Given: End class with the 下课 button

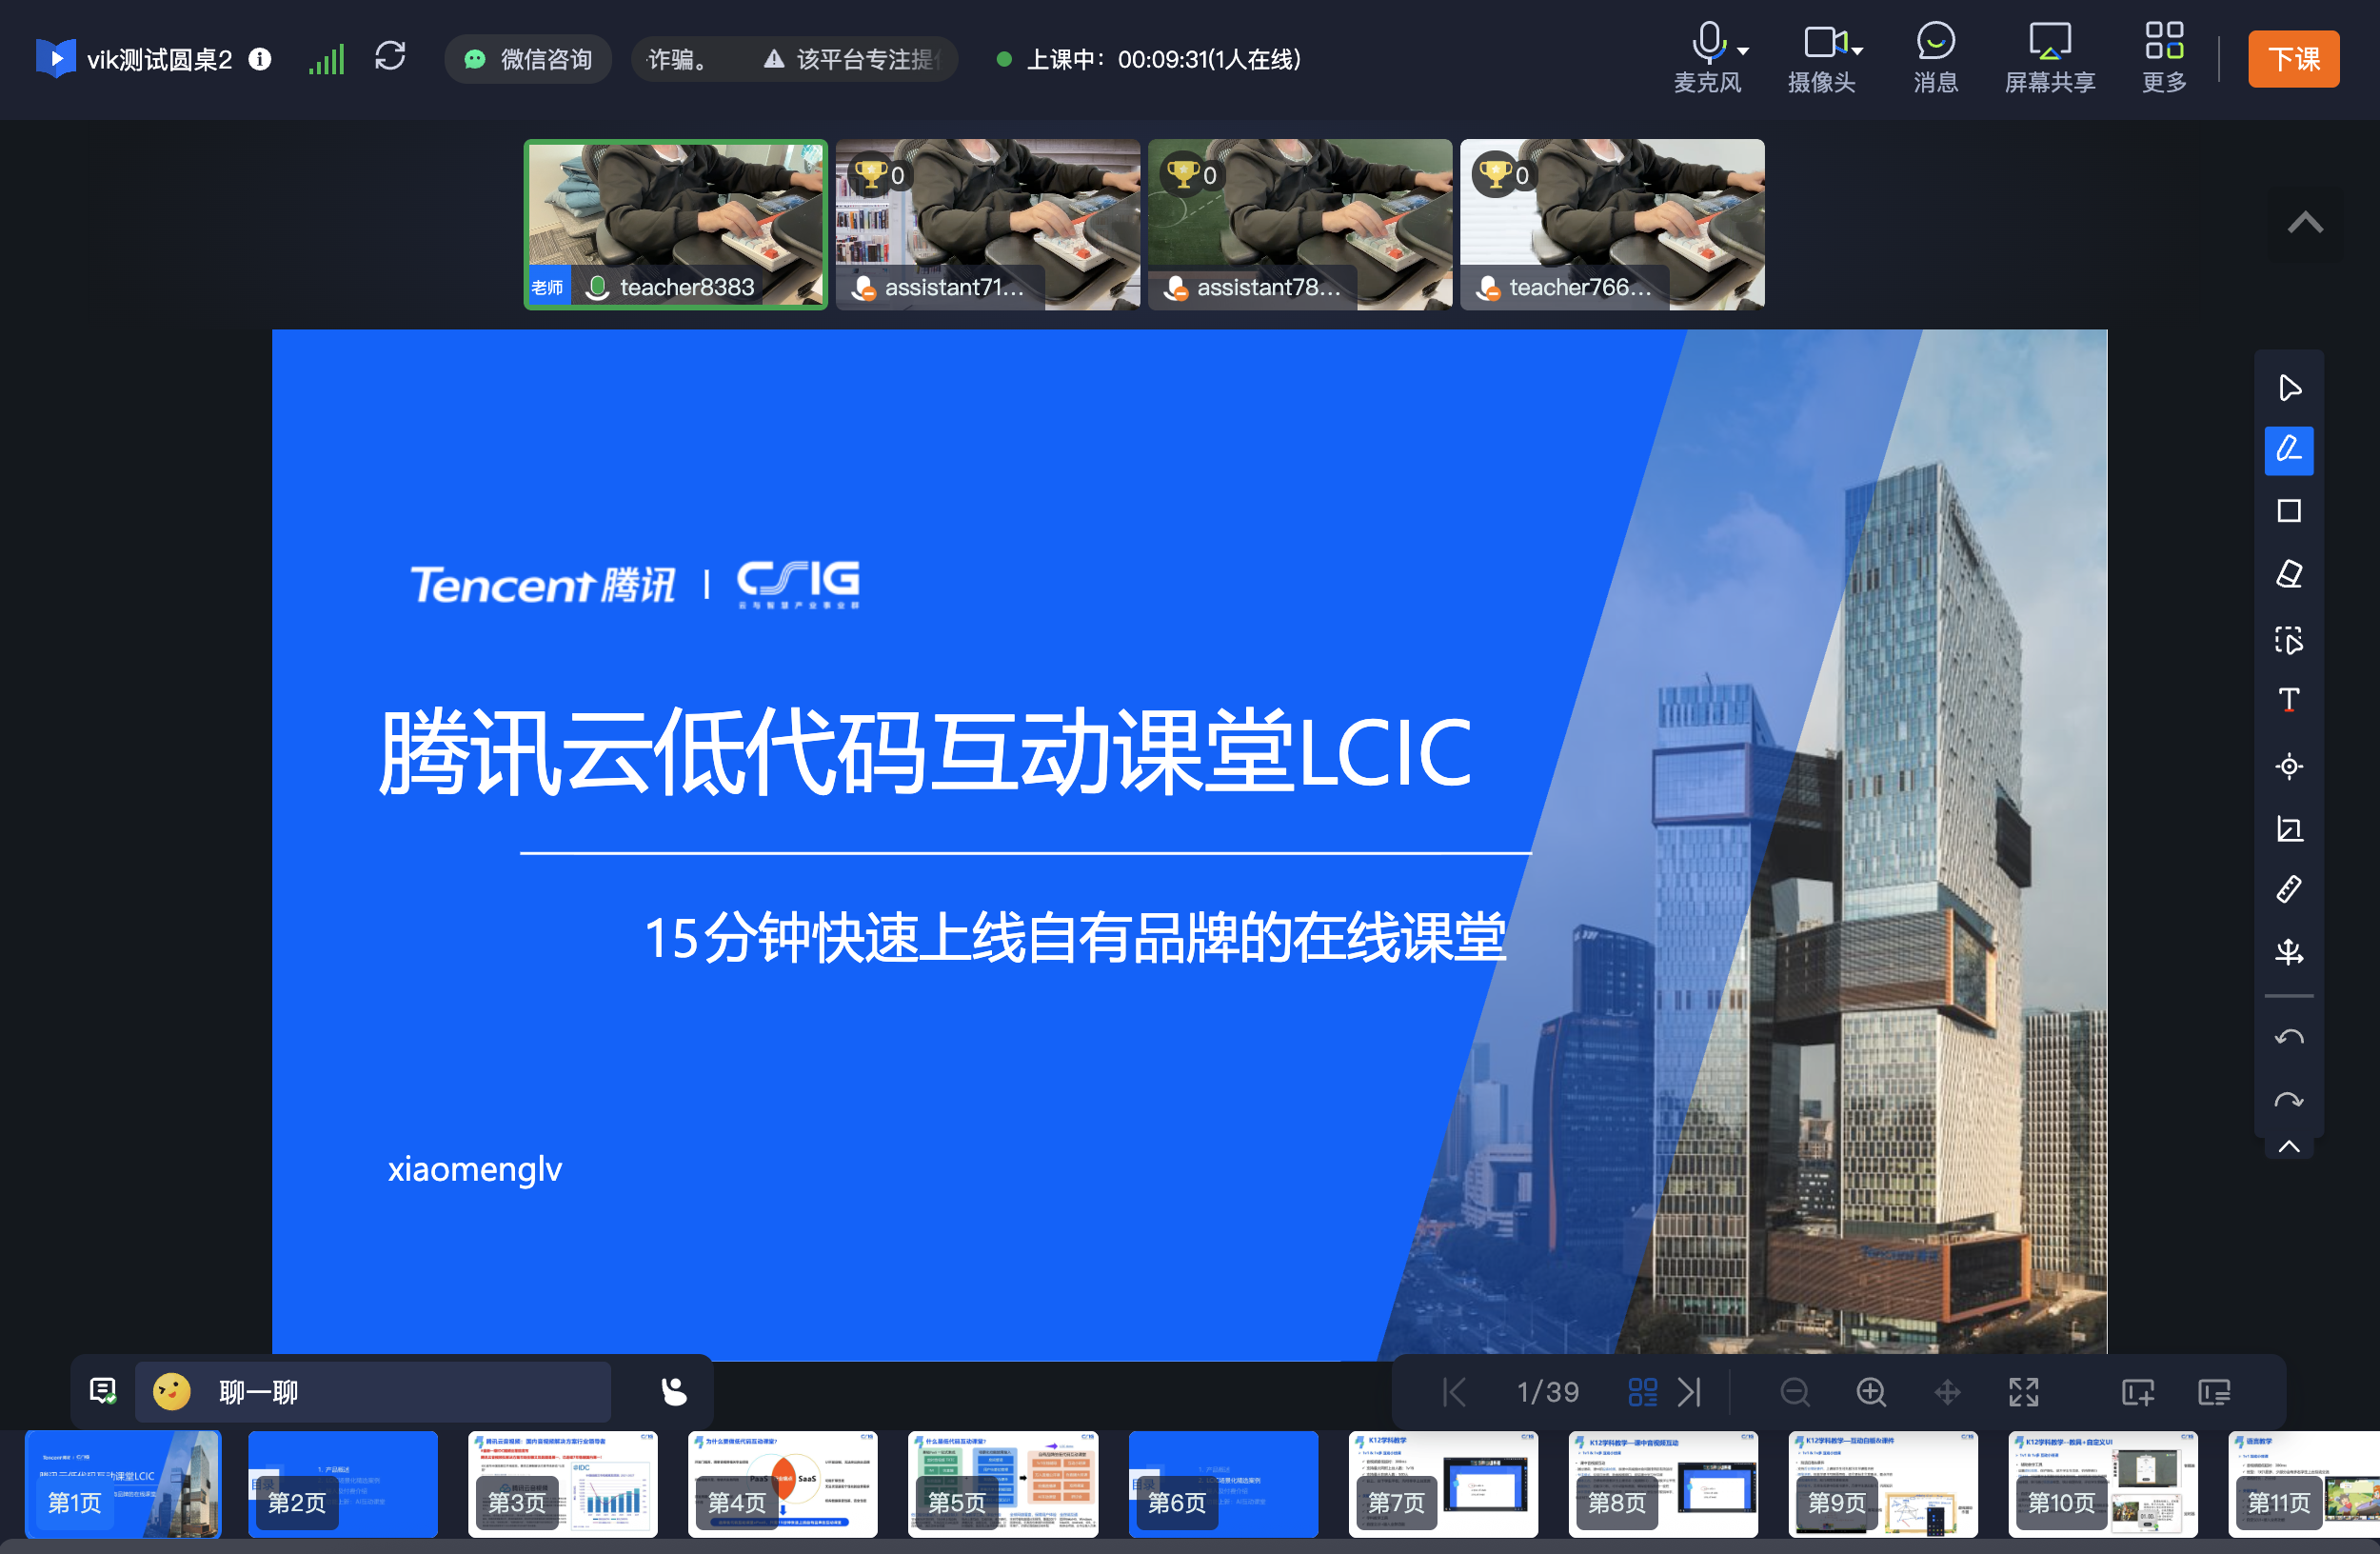Looking at the screenshot, I should (2293, 59).
